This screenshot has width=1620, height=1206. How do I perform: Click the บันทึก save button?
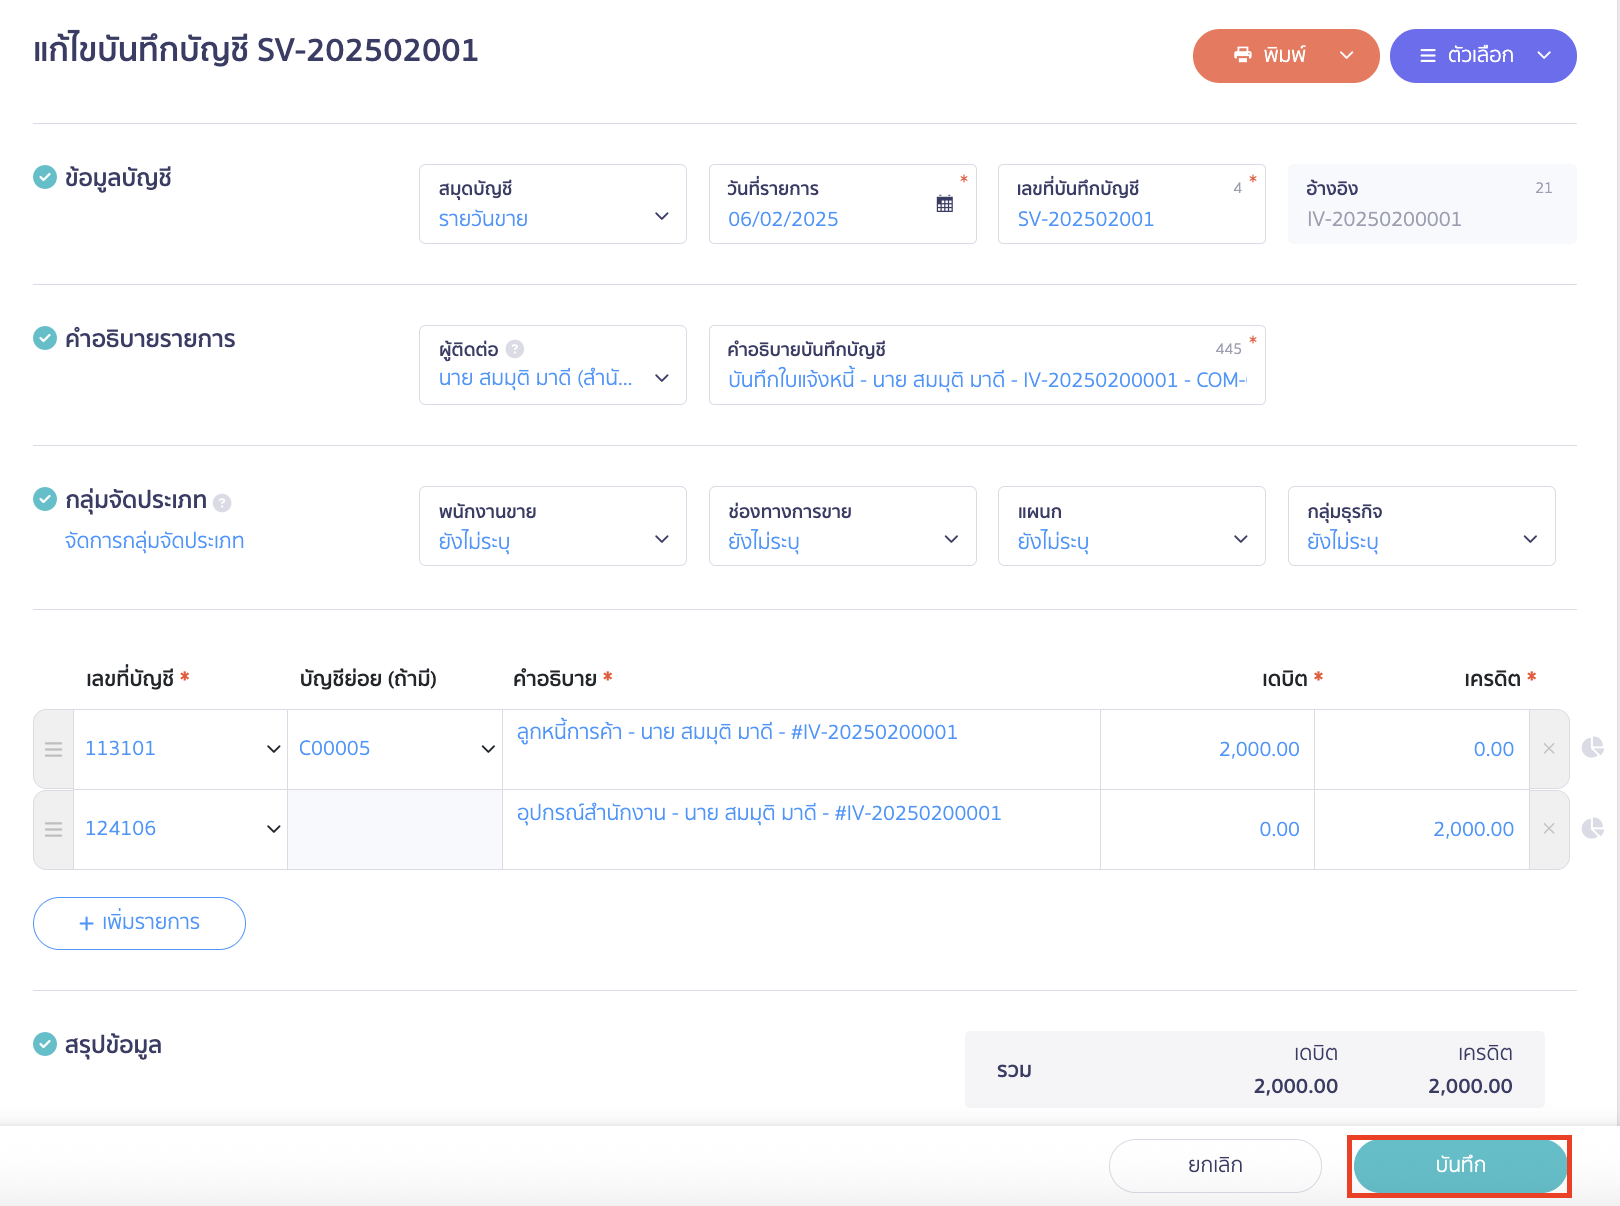pyautogui.click(x=1459, y=1165)
